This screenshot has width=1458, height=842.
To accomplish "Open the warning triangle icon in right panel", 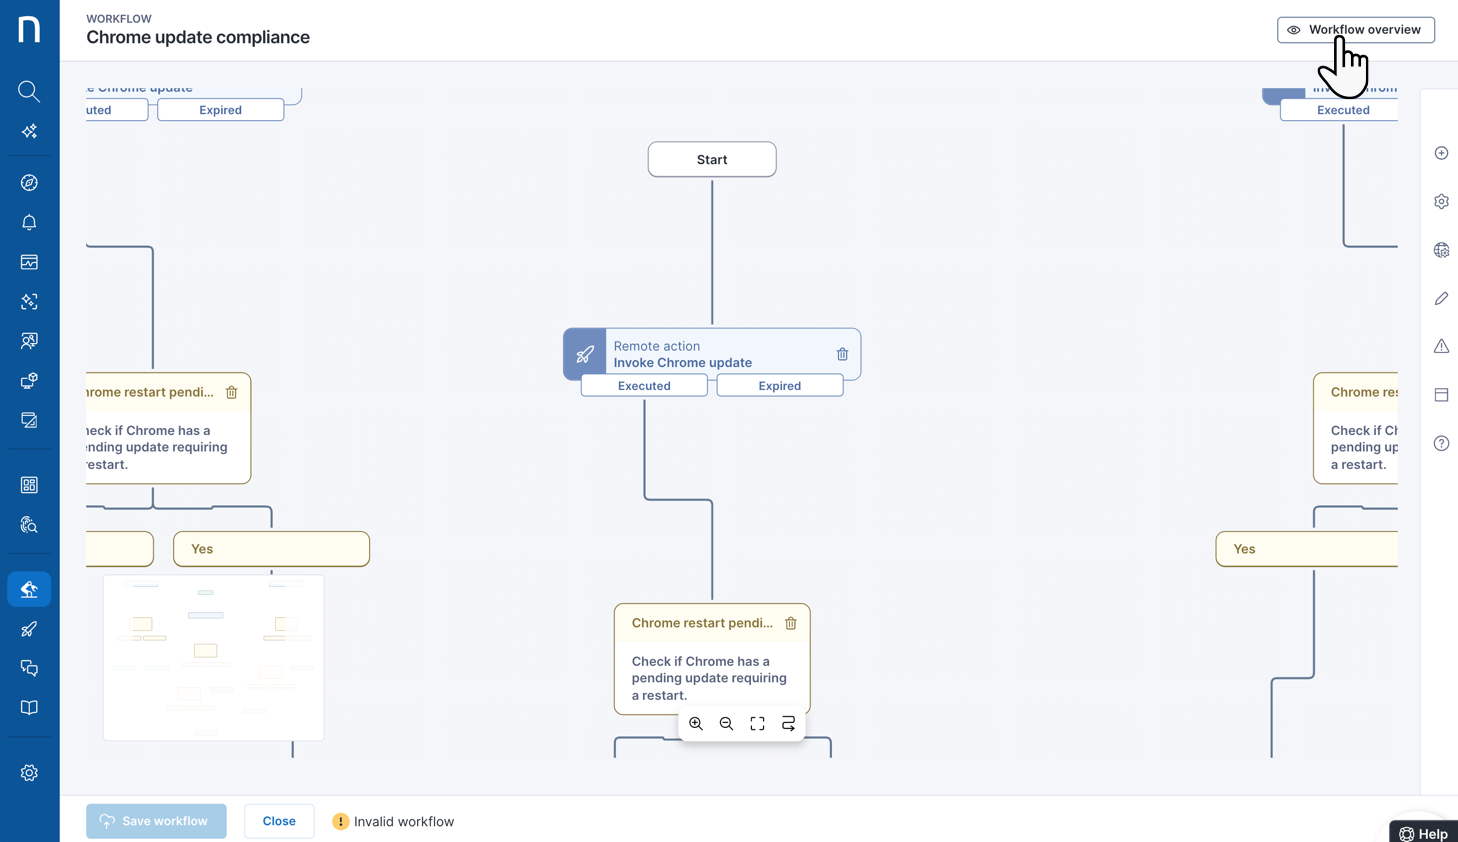I will 1441,346.
